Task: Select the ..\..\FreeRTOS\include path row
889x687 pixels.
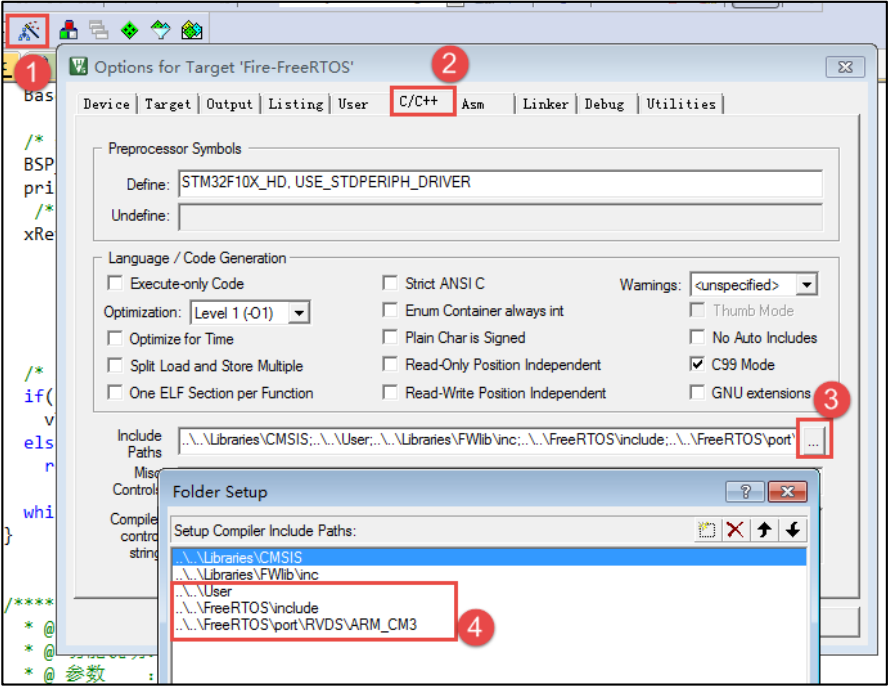Action: pyautogui.click(x=489, y=608)
